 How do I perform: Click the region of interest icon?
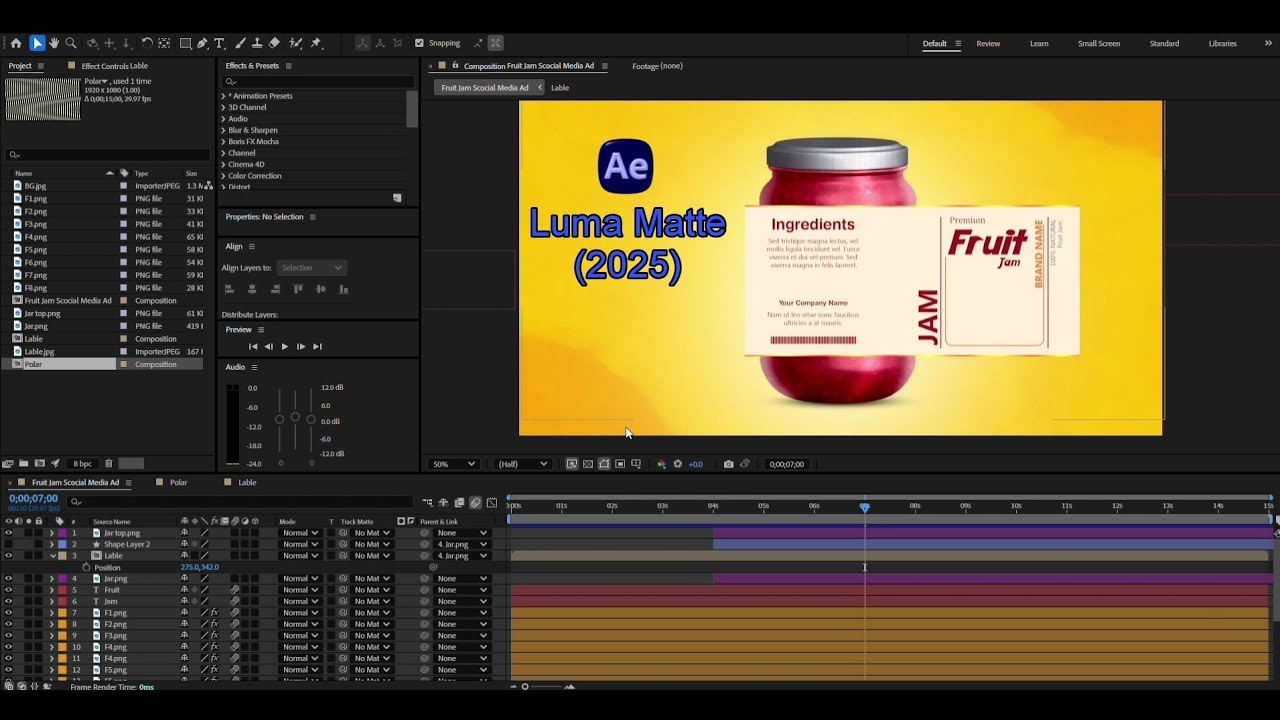coord(620,464)
